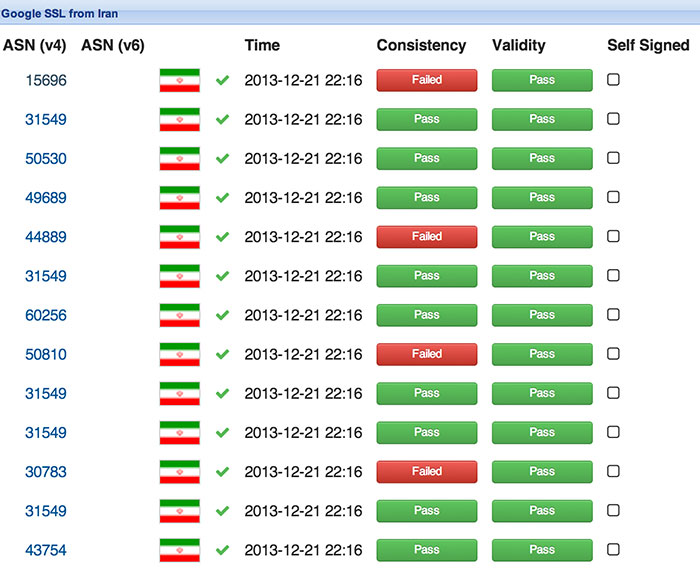Click the Iran flag in the 15696 row
This screenshot has height=575, width=700.
[x=179, y=80]
